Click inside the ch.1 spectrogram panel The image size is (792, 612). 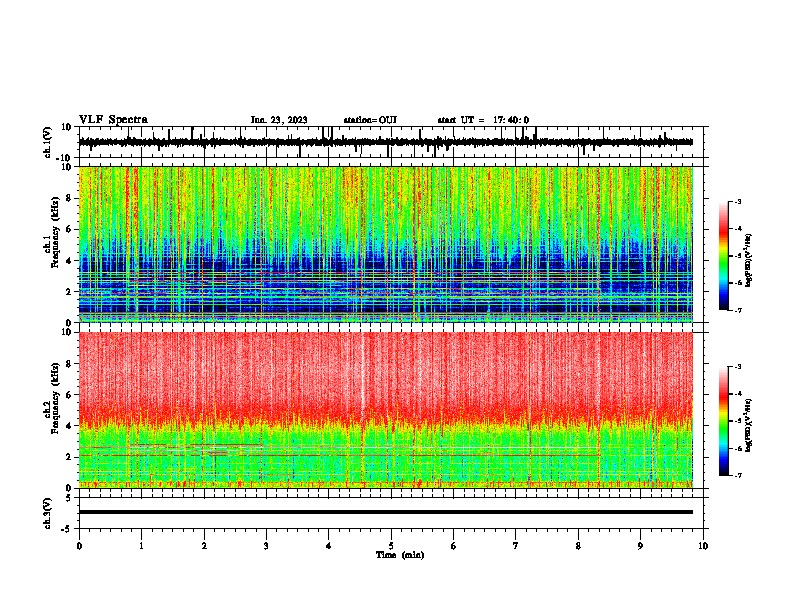point(385,244)
